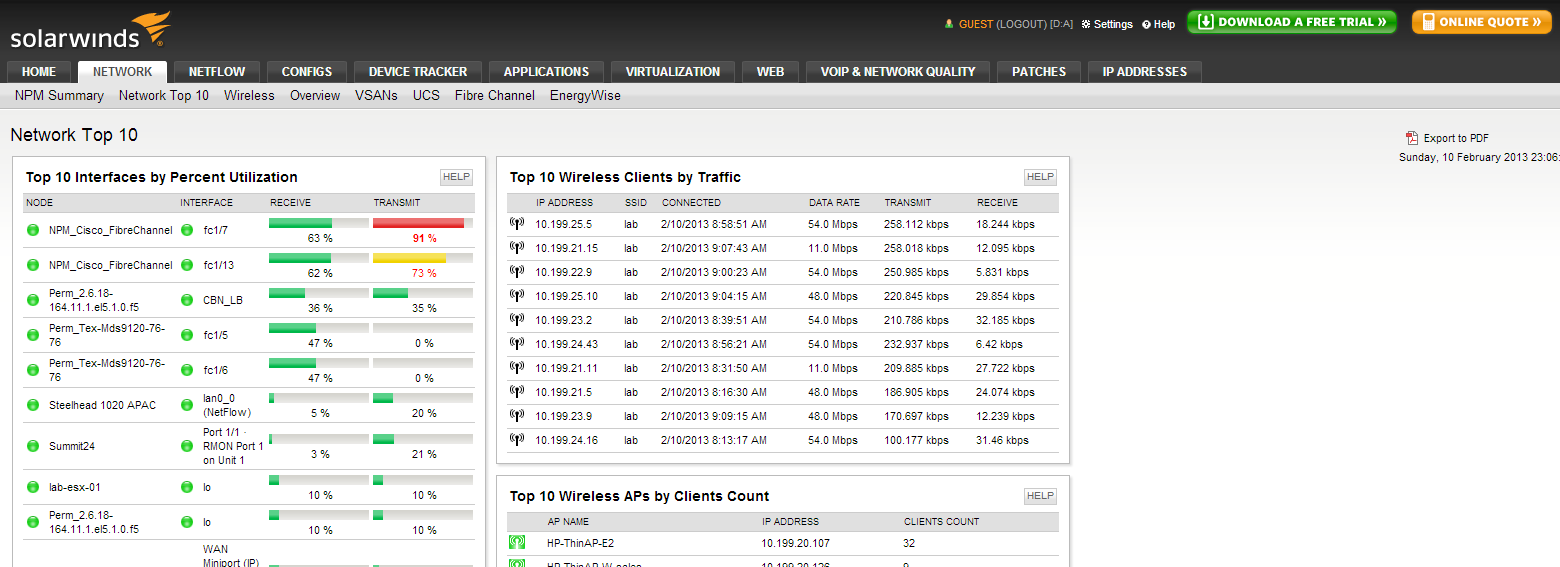Click the guest user icon
The width and height of the screenshot is (1560, 567).
click(x=949, y=23)
